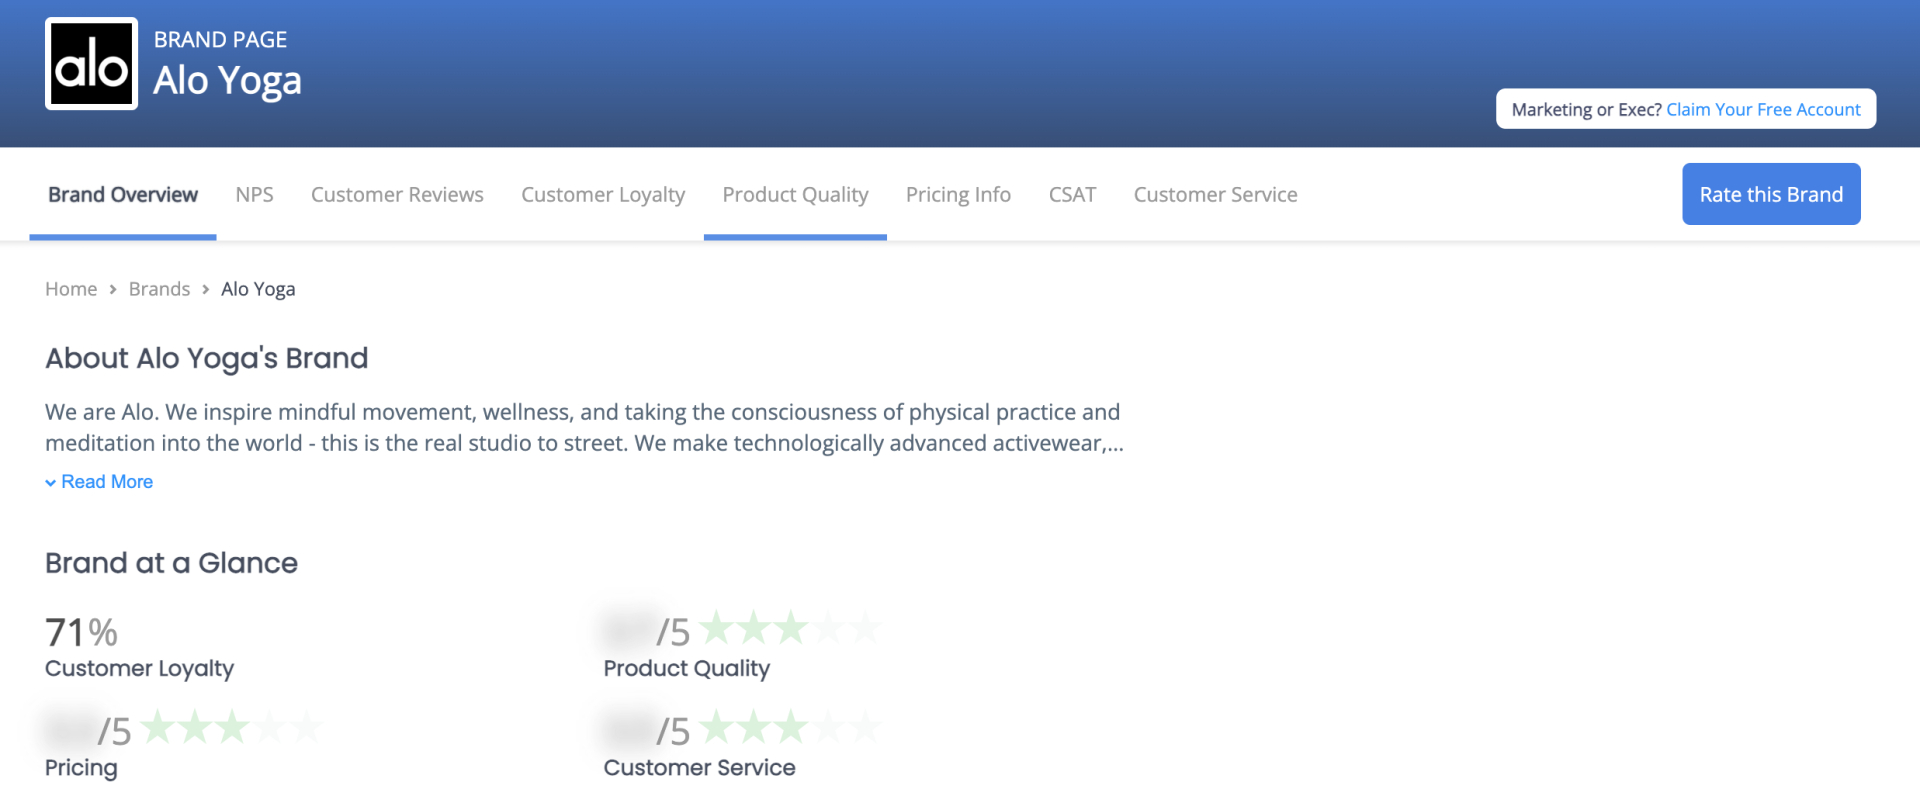The width and height of the screenshot is (1920, 810).
Task: Open the Brands breadcrumb link
Action: (x=159, y=288)
